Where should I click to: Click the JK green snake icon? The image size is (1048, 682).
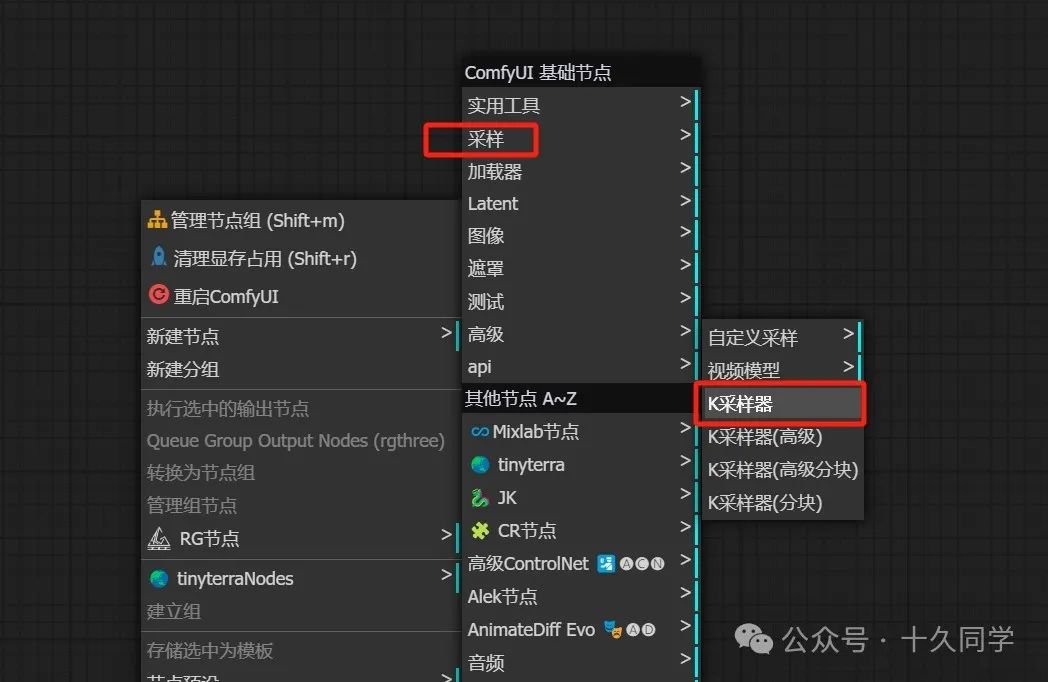(x=480, y=497)
